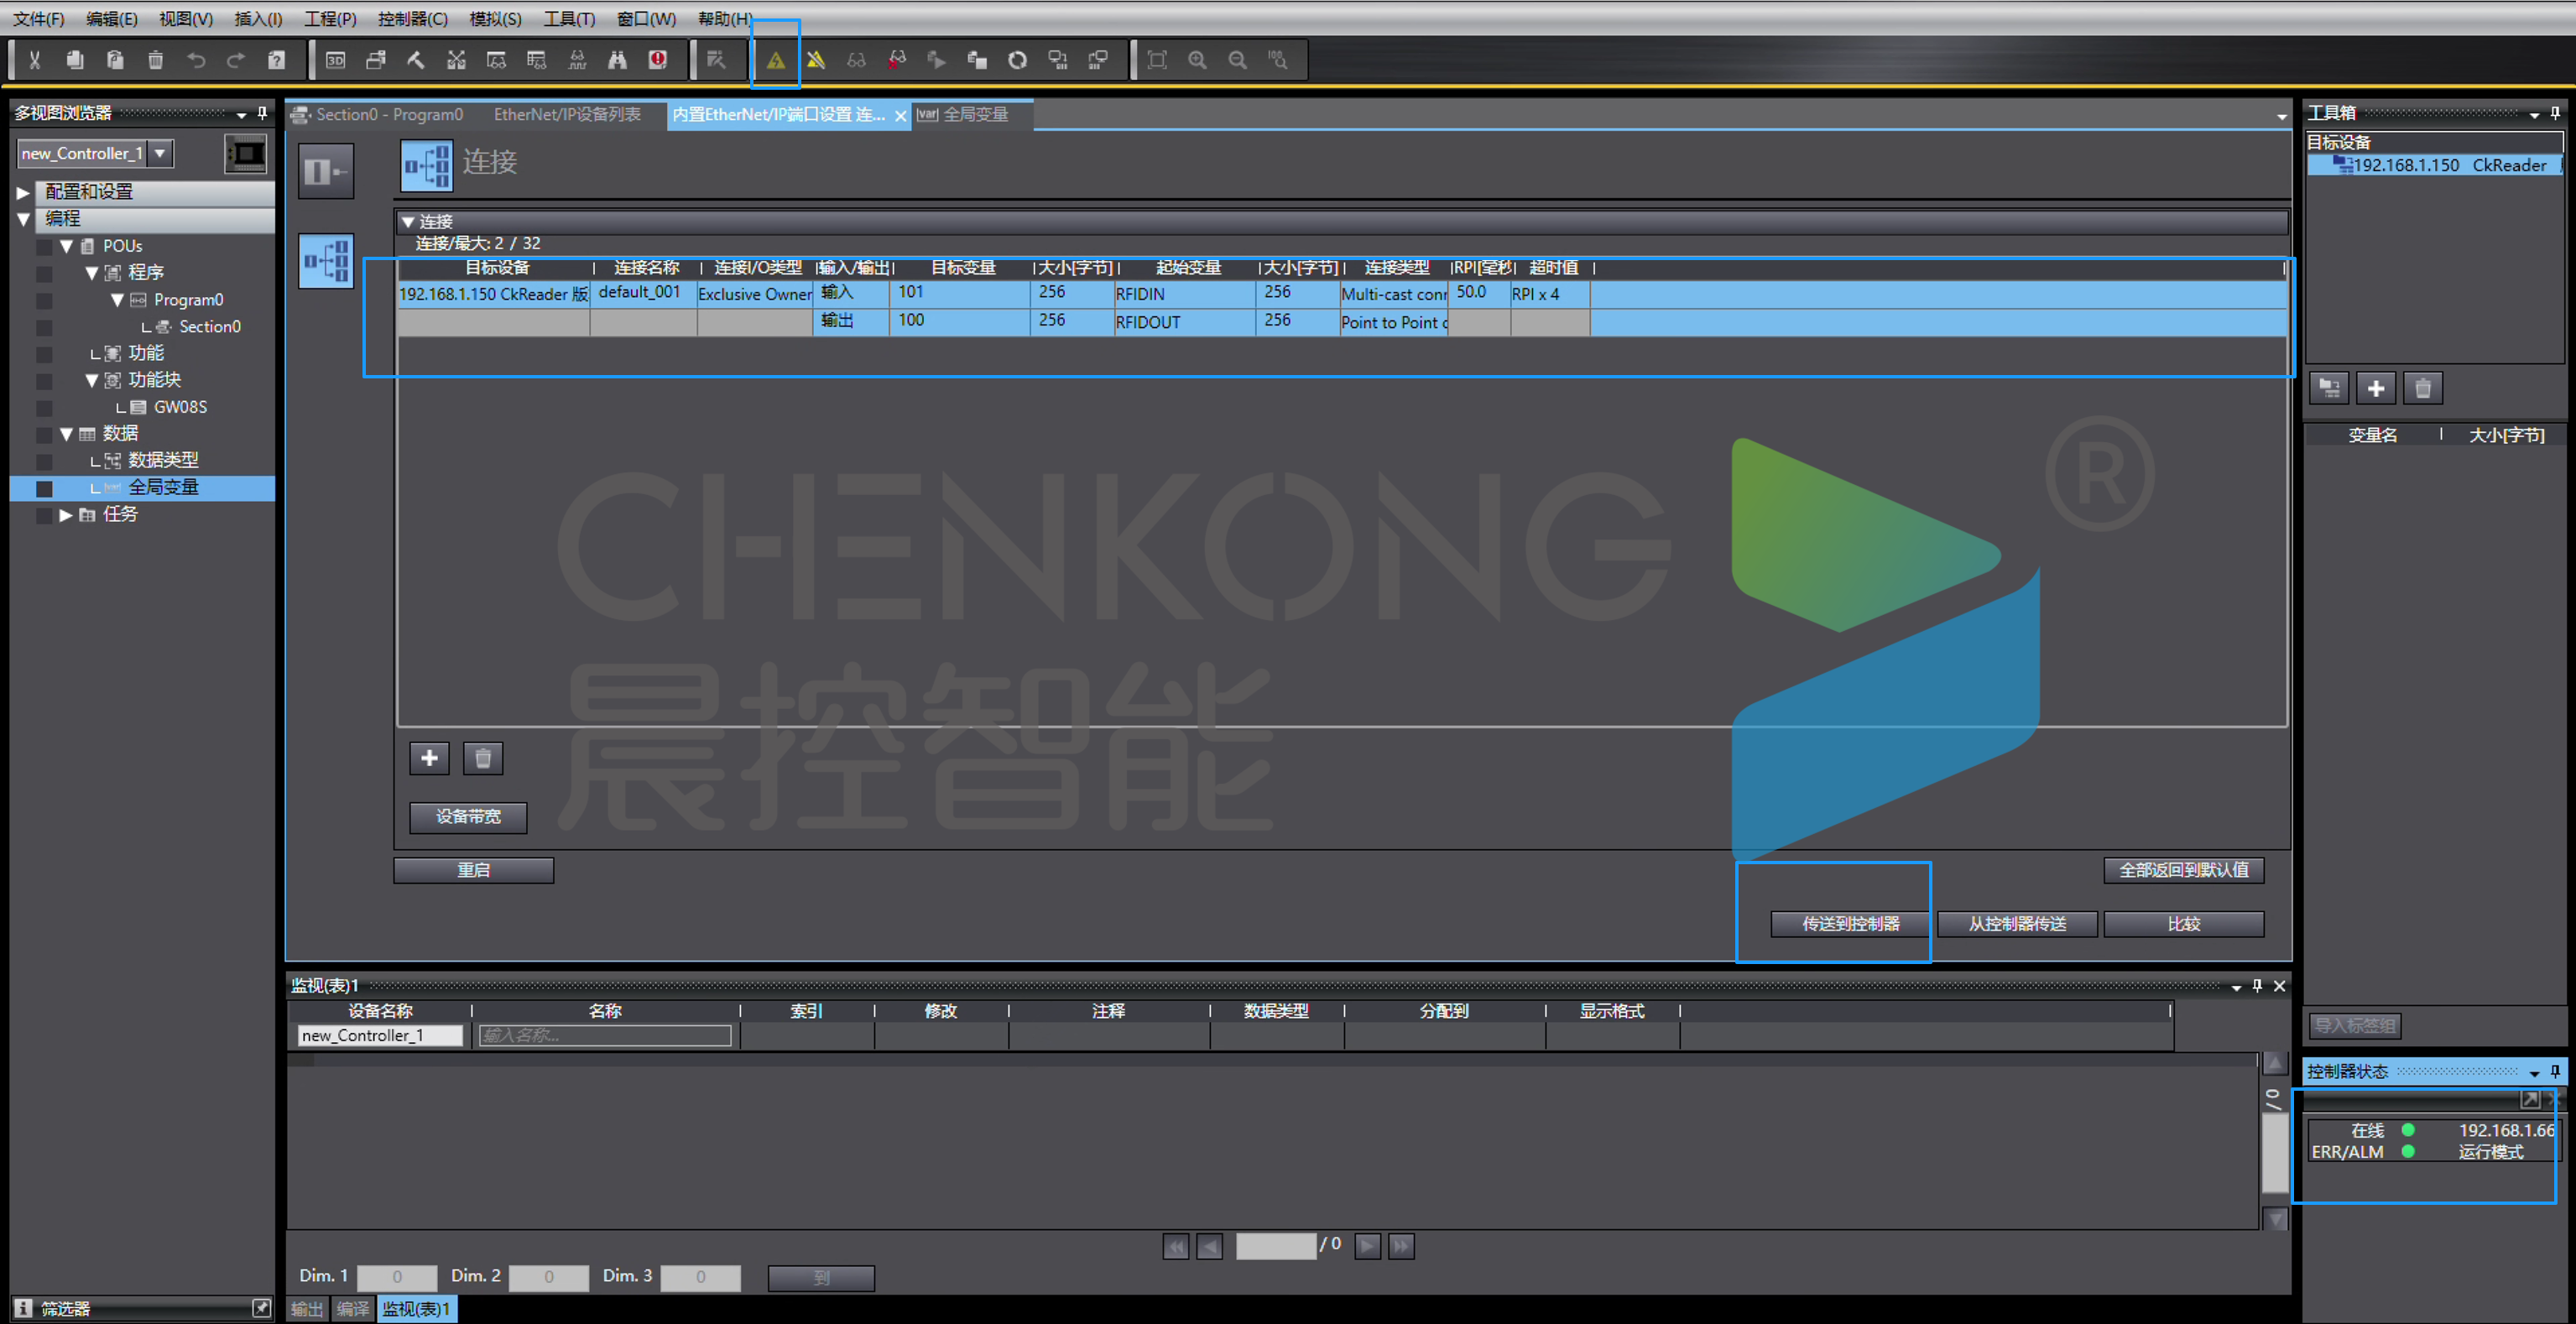Click the Redo arrow icon
Image resolution: width=2576 pixels, height=1324 pixels.
click(x=236, y=60)
